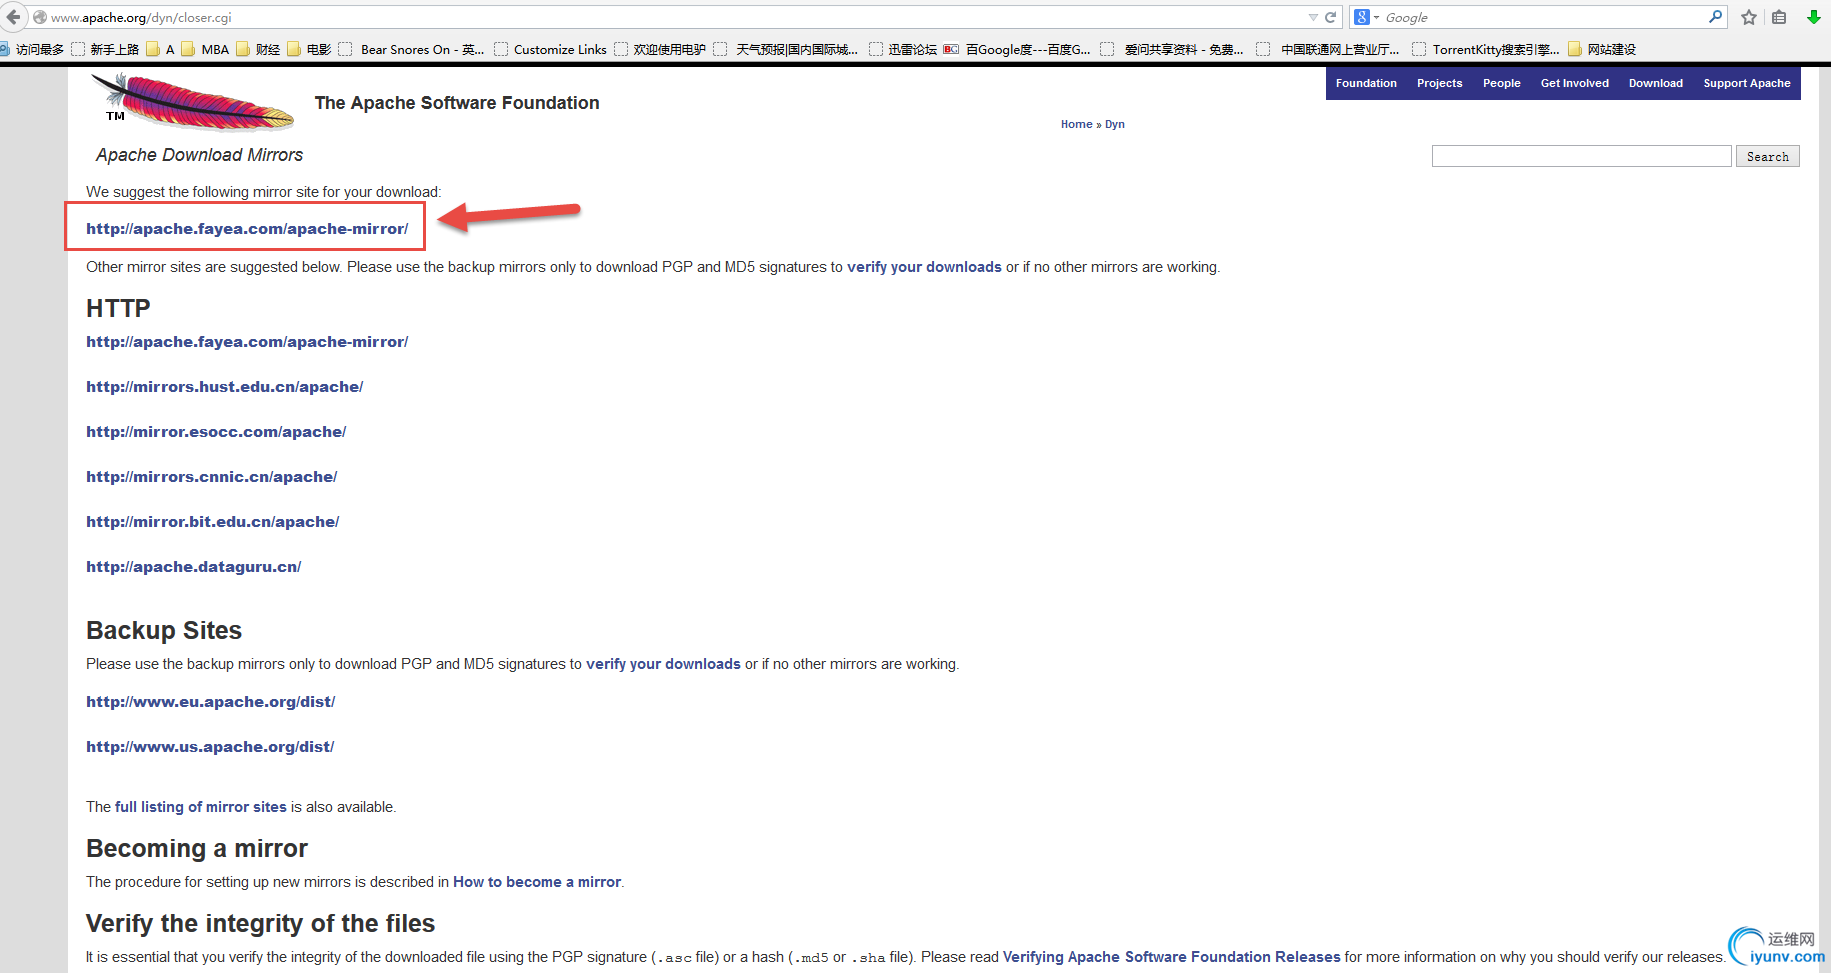Open the 百Google度 bookmark
Screen dimensions: 1831x973
(1018, 49)
